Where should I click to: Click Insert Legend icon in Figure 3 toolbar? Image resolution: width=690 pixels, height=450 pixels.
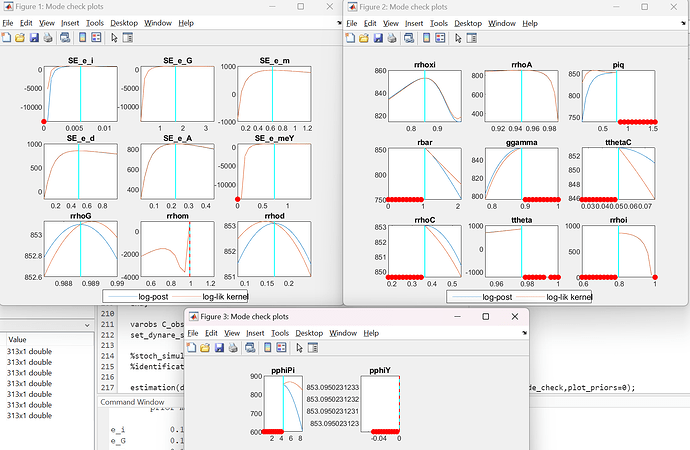point(281,348)
